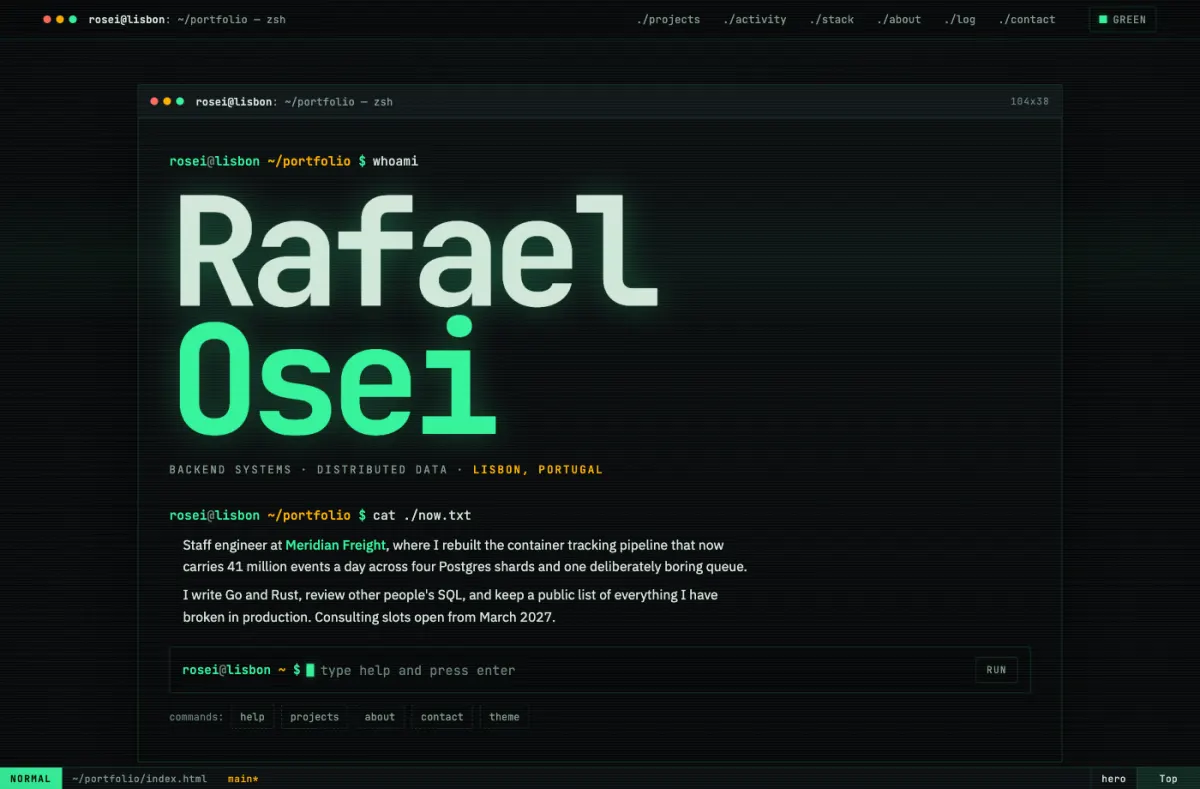Click the large Rafael heading
Screen dimensions: 1200x789
(x=418, y=250)
